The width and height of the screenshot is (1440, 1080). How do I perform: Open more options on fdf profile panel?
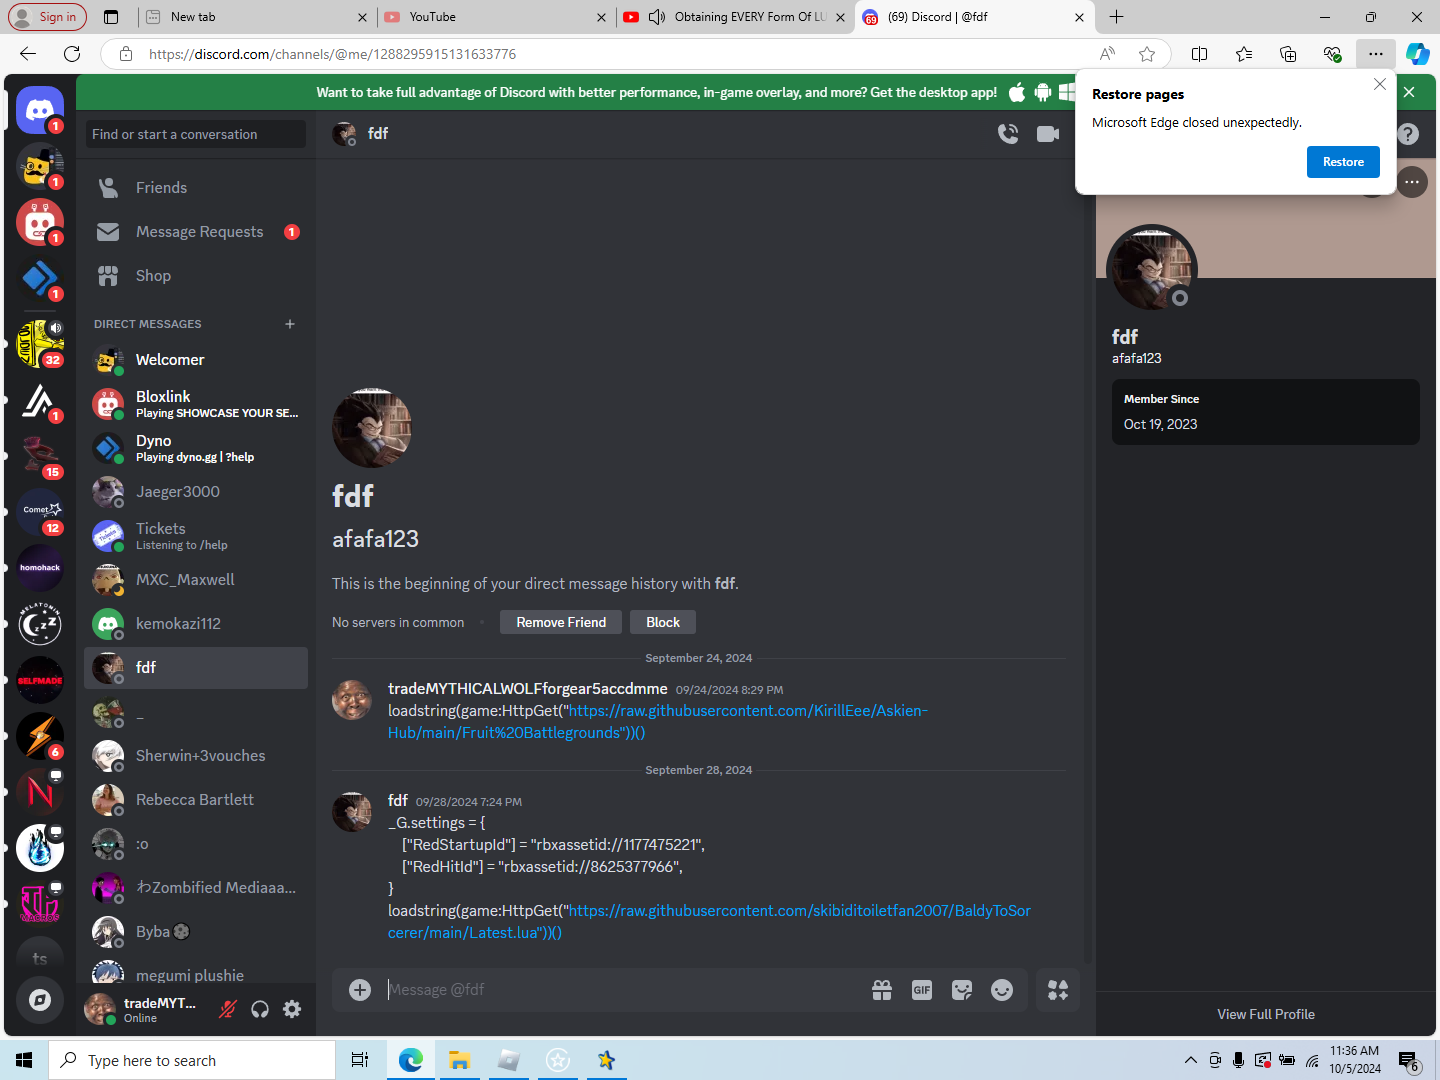click(x=1412, y=182)
